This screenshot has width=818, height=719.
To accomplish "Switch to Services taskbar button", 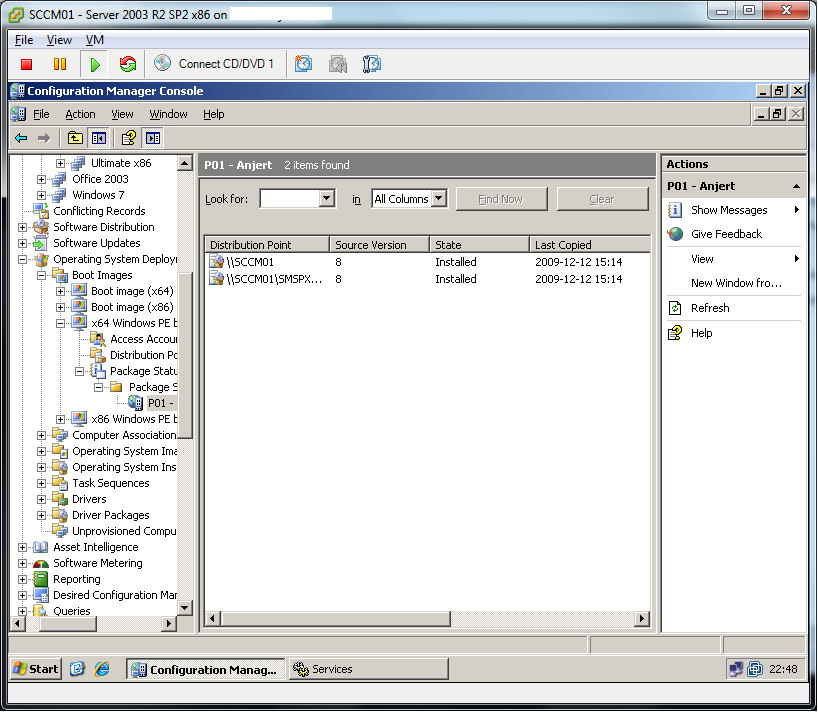I will pyautogui.click(x=368, y=669).
